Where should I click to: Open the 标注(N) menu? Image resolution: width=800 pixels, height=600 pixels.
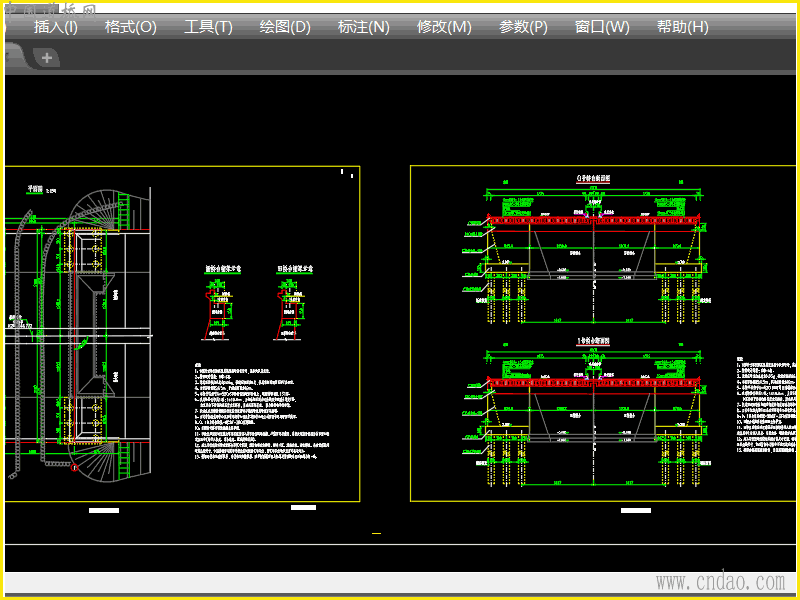[x=363, y=27]
